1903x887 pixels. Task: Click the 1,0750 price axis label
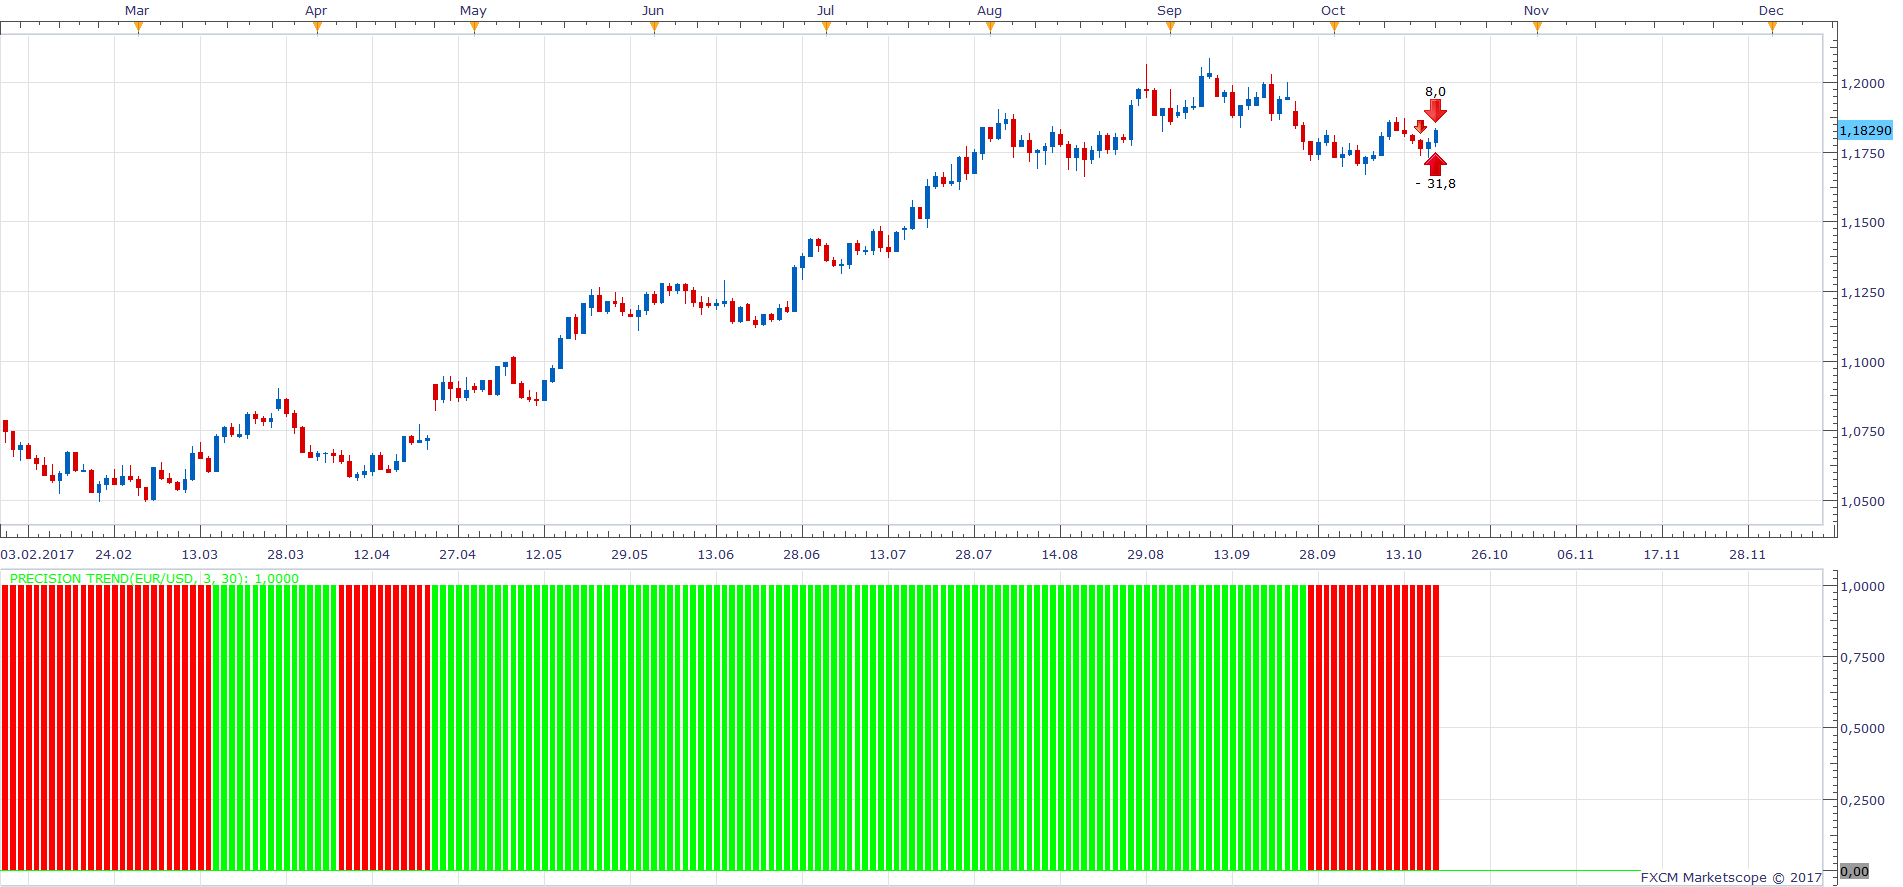pyautogui.click(x=1862, y=431)
